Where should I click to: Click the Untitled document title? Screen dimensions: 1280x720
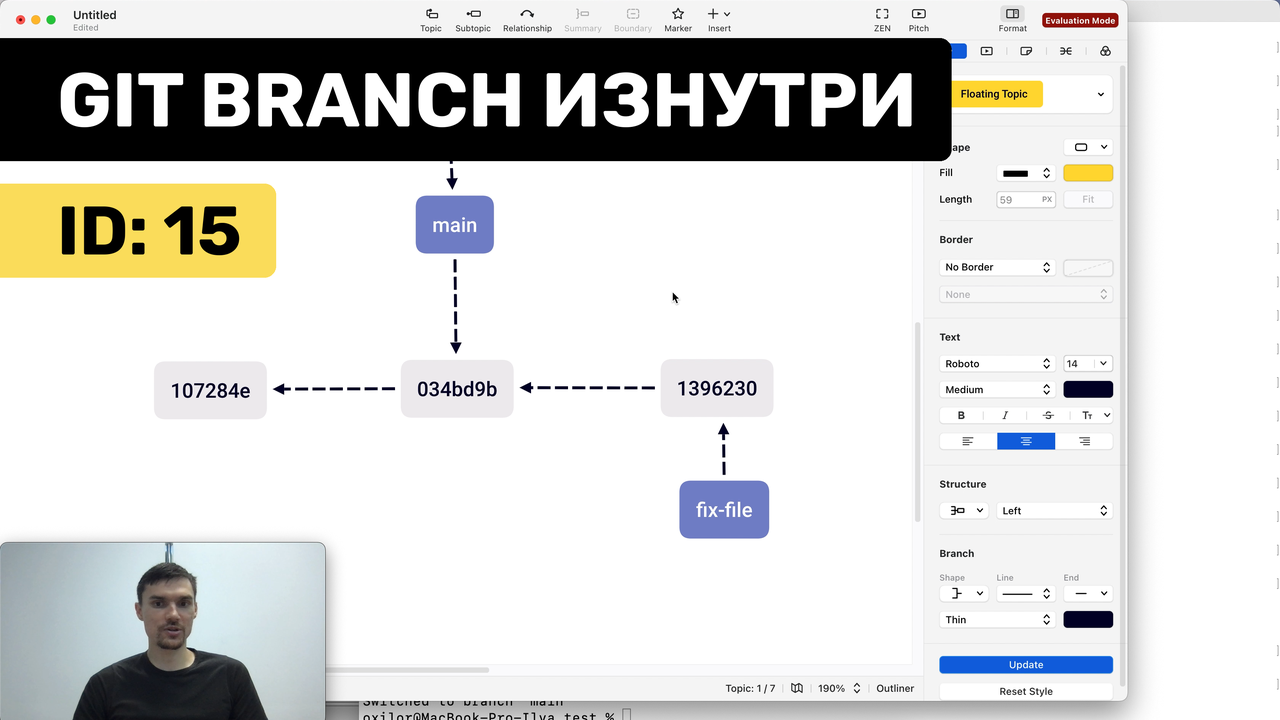[95, 15]
